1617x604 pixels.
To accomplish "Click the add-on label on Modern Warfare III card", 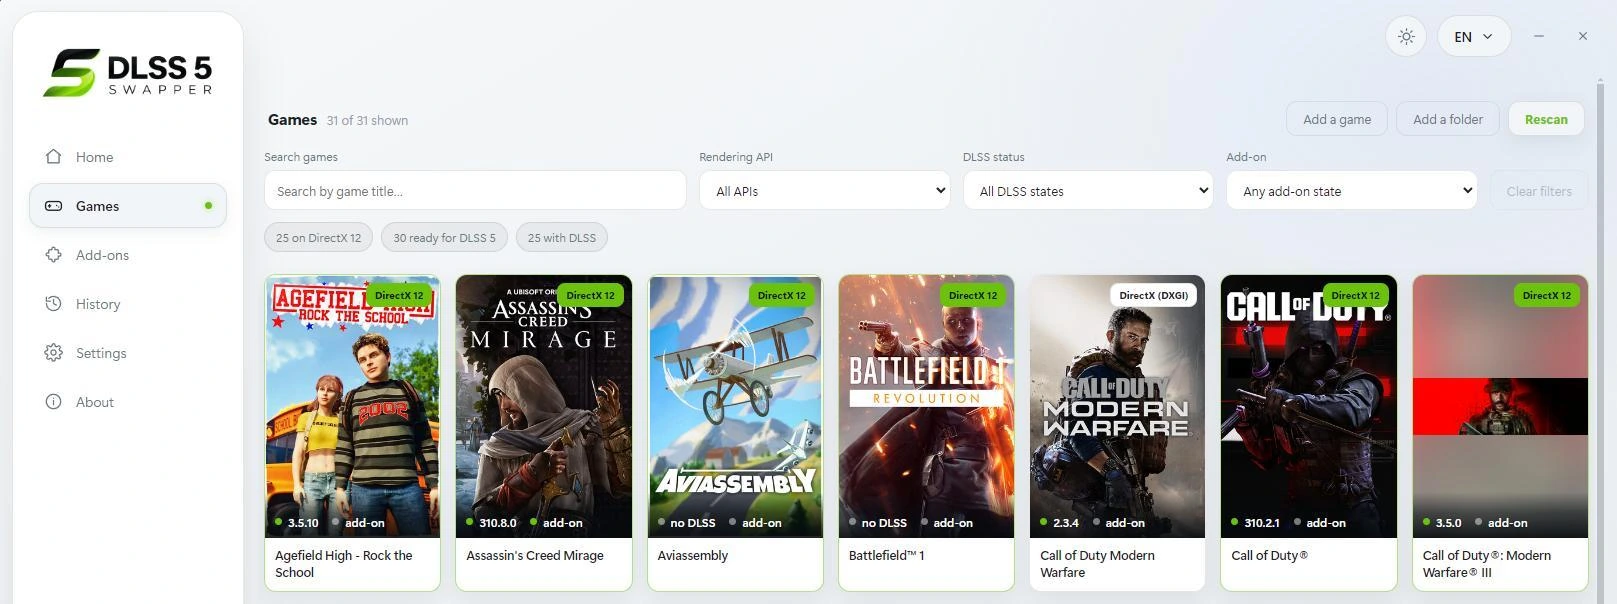I will pos(1508,523).
